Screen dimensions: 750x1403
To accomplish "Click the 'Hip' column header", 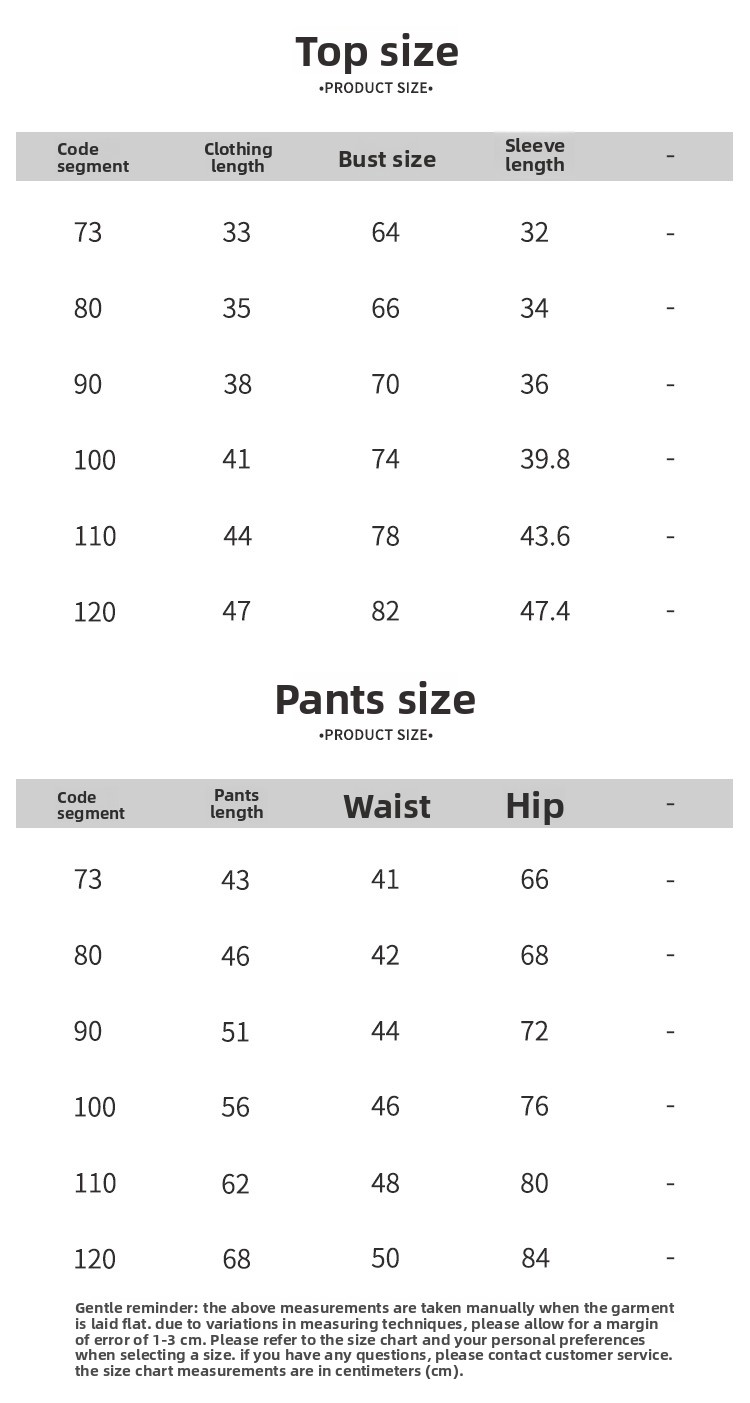I will (534, 806).
